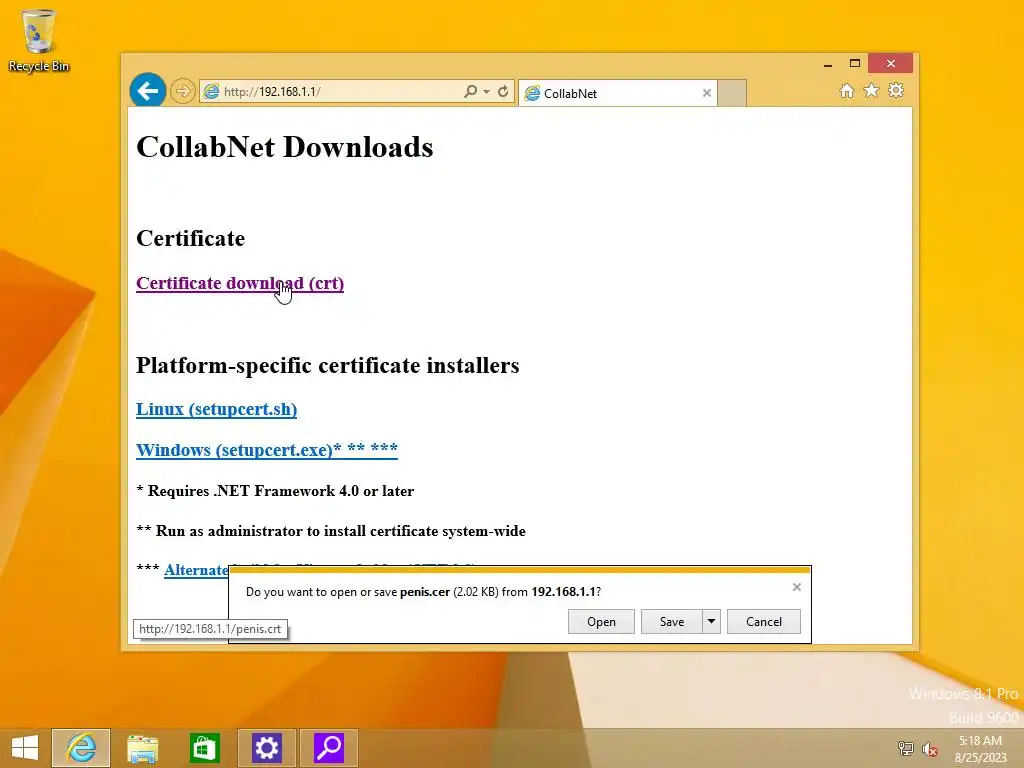Click the browser Forward arrow button
The image size is (1024, 768).
coord(183,91)
